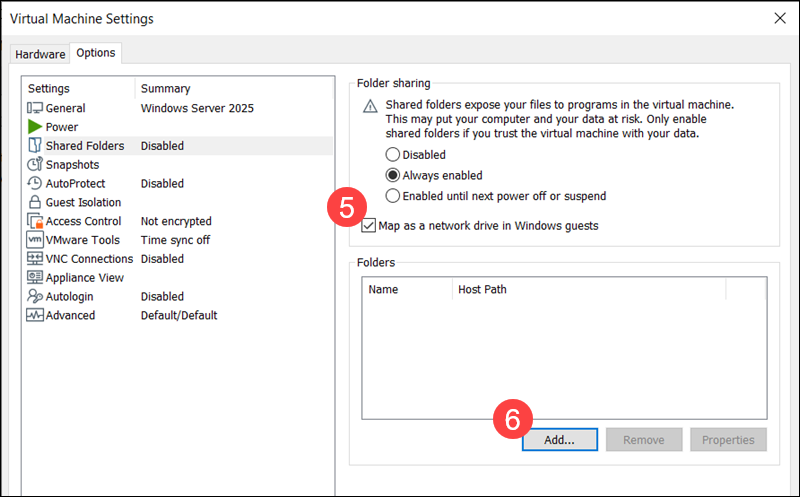Click the green Power arrow icon
The height and width of the screenshot is (497, 800).
[x=35, y=127]
